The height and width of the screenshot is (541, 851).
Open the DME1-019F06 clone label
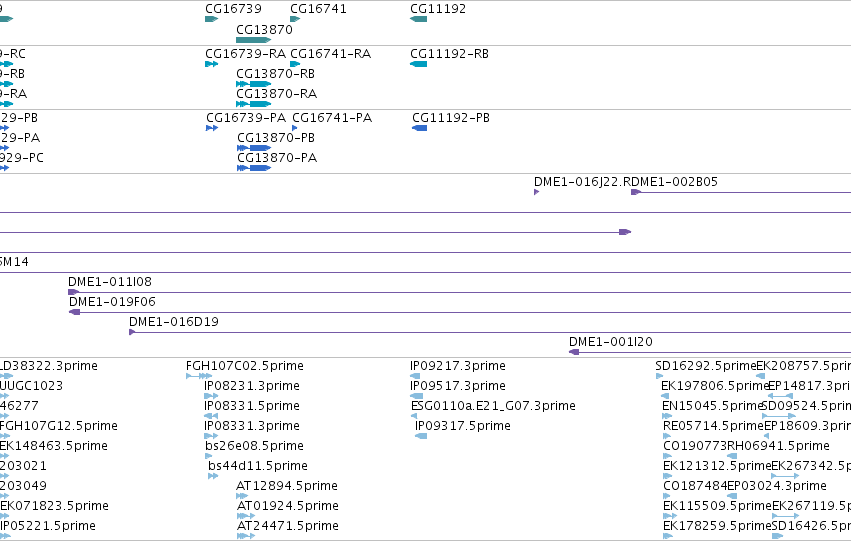[x=112, y=302]
